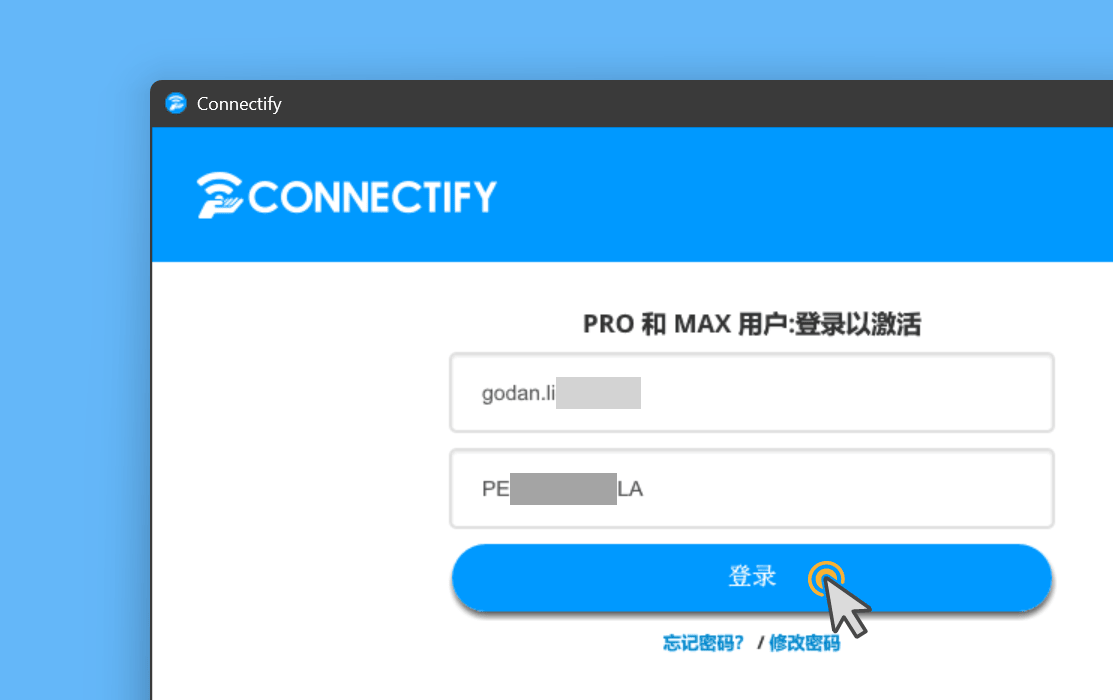Open the 修改密码 change password link
Viewport: 1113px width, 700px height.
click(804, 643)
